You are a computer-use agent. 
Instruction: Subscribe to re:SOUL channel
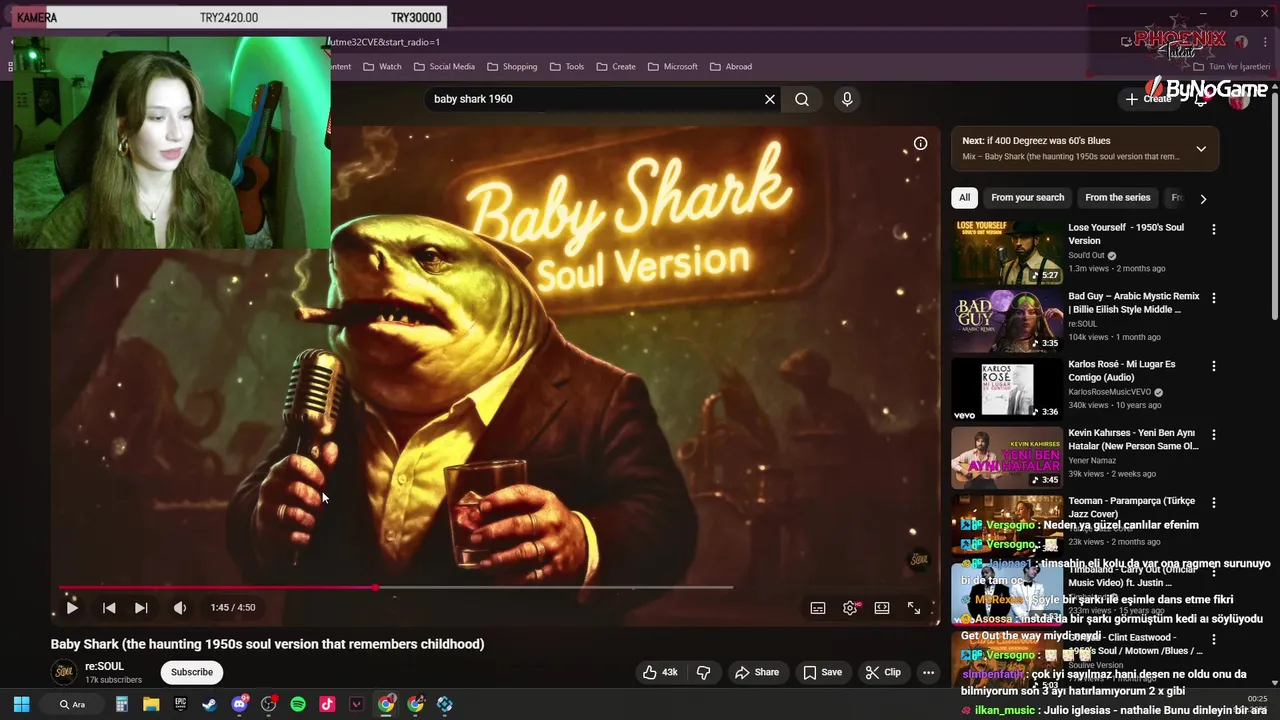[192, 672]
